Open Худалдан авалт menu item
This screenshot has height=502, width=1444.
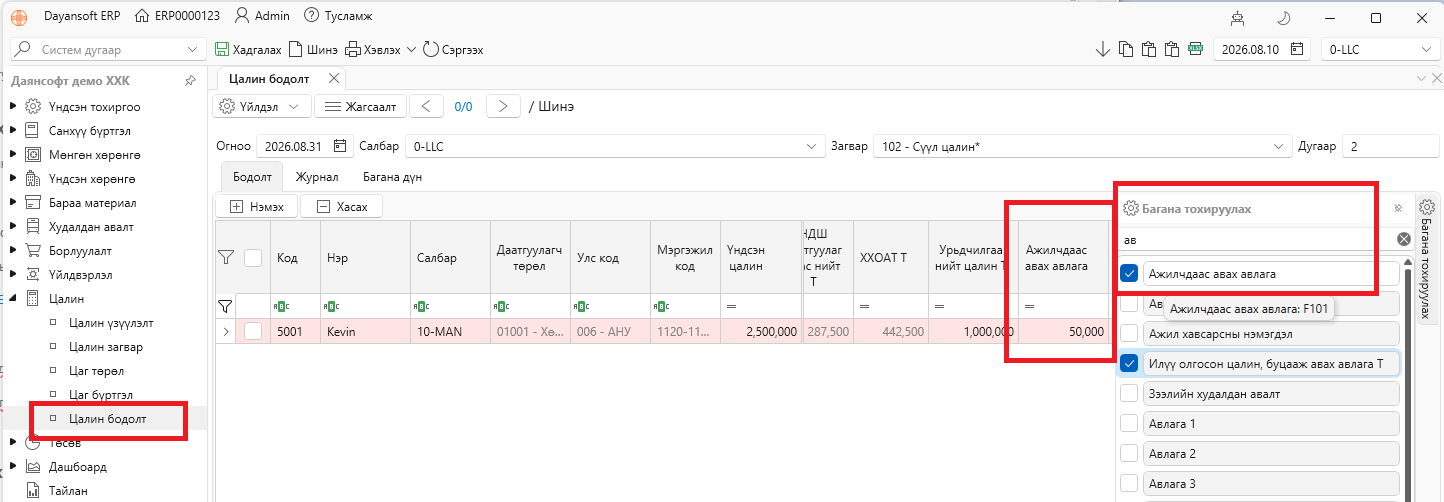(91, 227)
